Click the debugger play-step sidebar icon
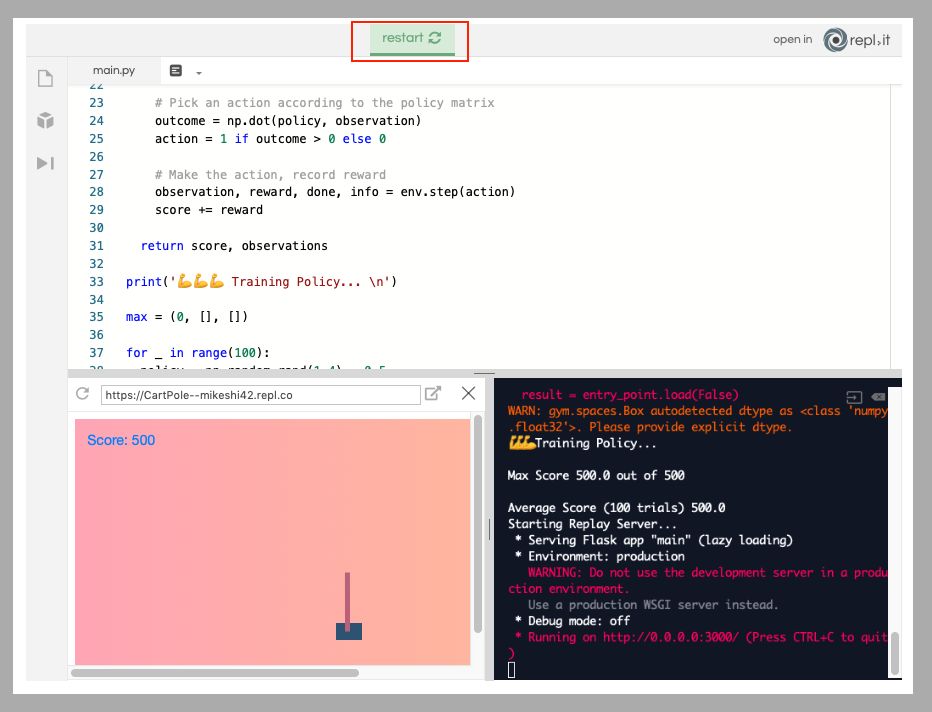The height and width of the screenshot is (712, 932). click(x=45, y=163)
